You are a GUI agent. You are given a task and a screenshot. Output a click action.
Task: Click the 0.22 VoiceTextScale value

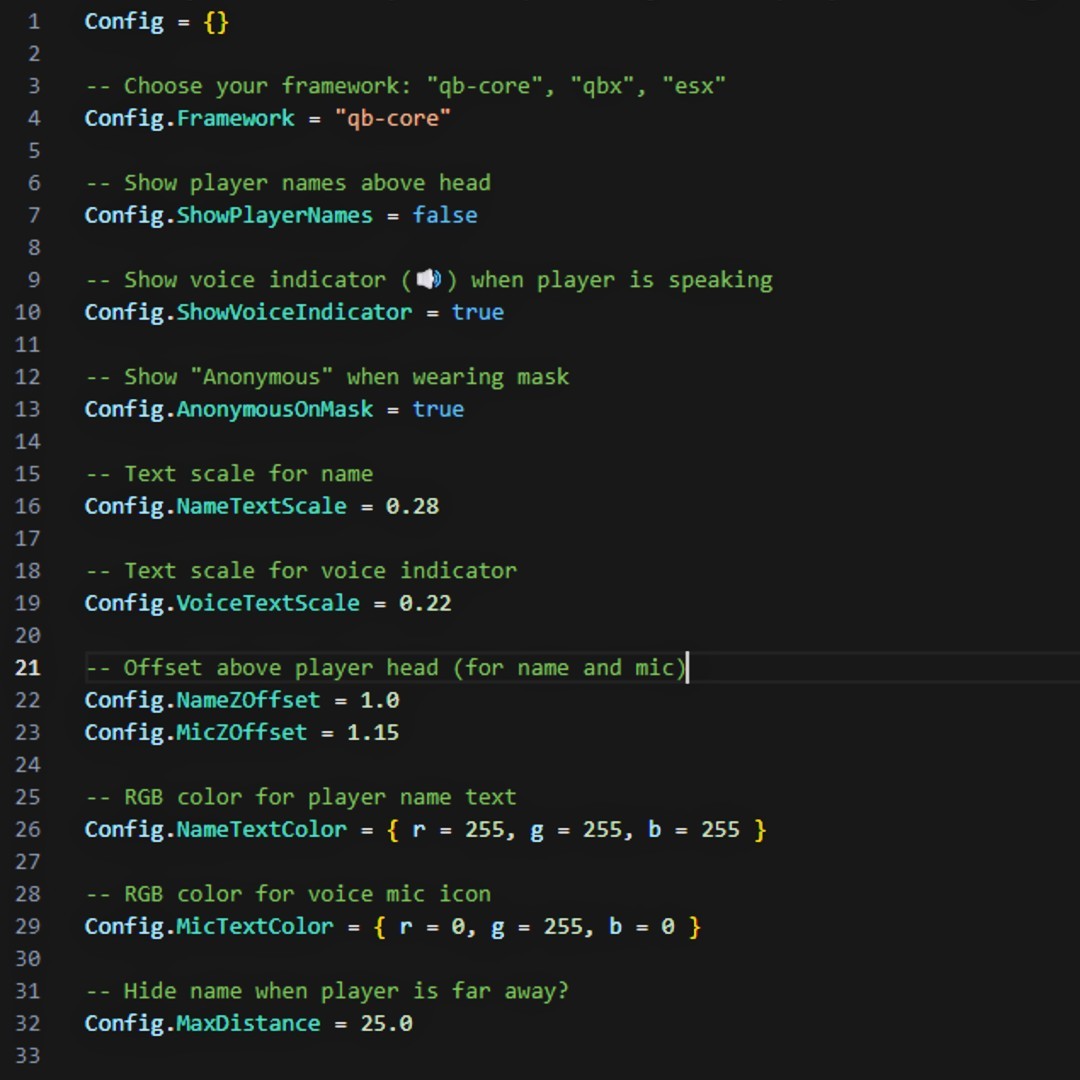click(x=425, y=603)
